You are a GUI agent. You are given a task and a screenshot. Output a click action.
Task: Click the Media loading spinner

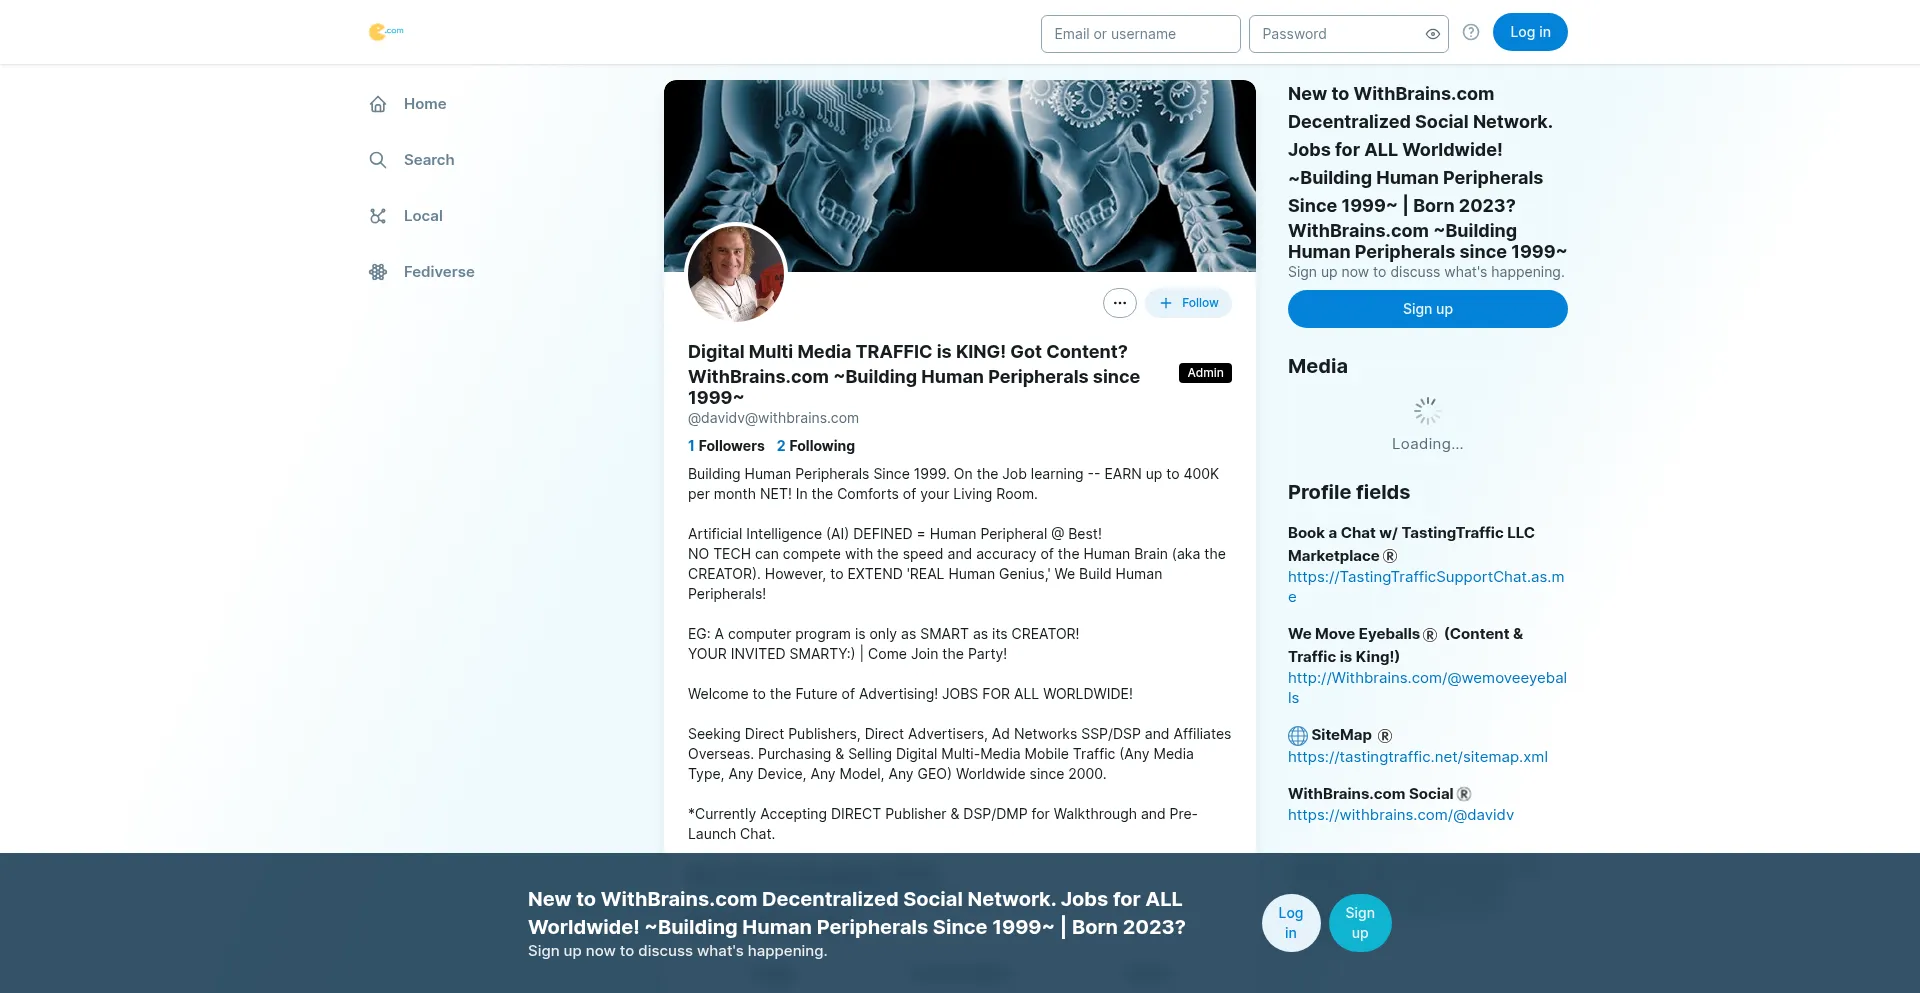[x=1427, y=410]
